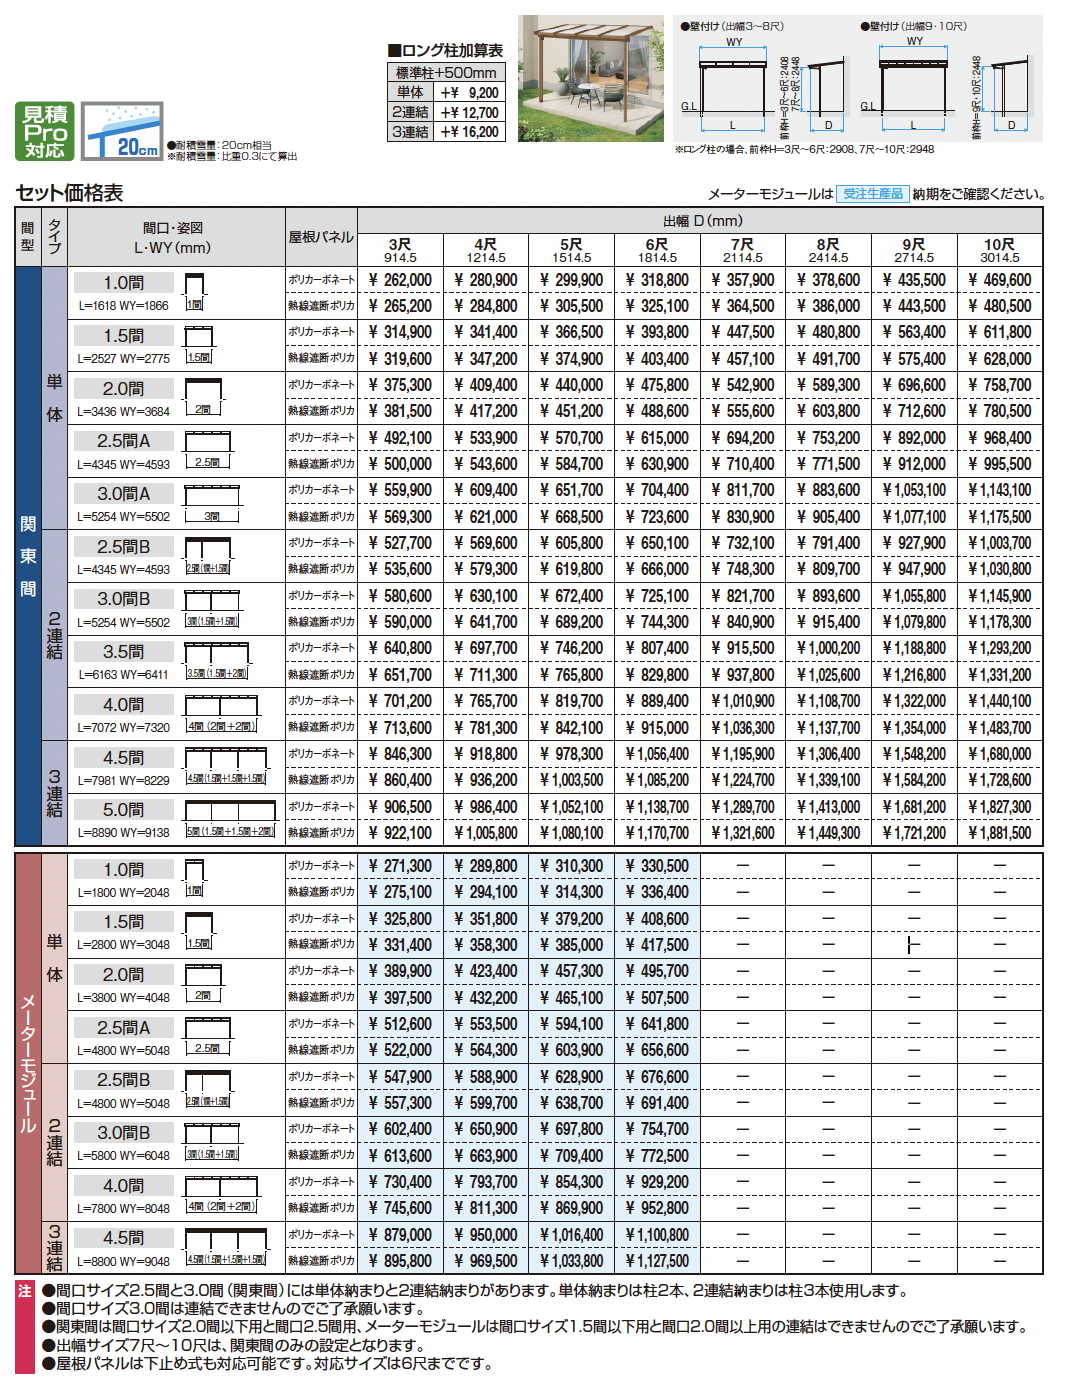1068x1384 pixels.
Task: Select the 標準柱+500mm header cell
Action: [446, 72]
